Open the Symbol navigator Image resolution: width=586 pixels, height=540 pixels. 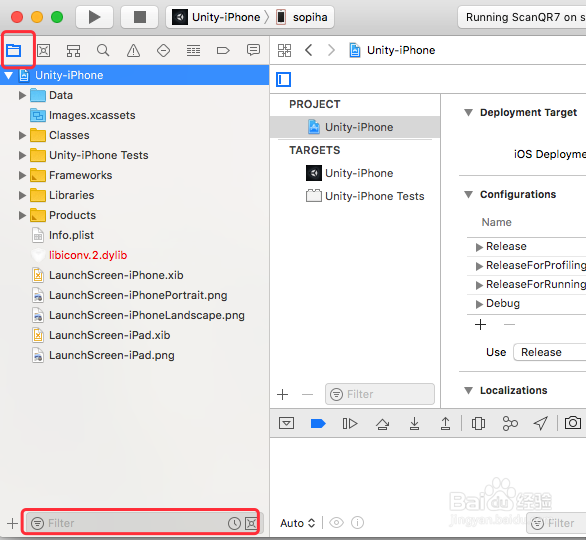point(73,50)
